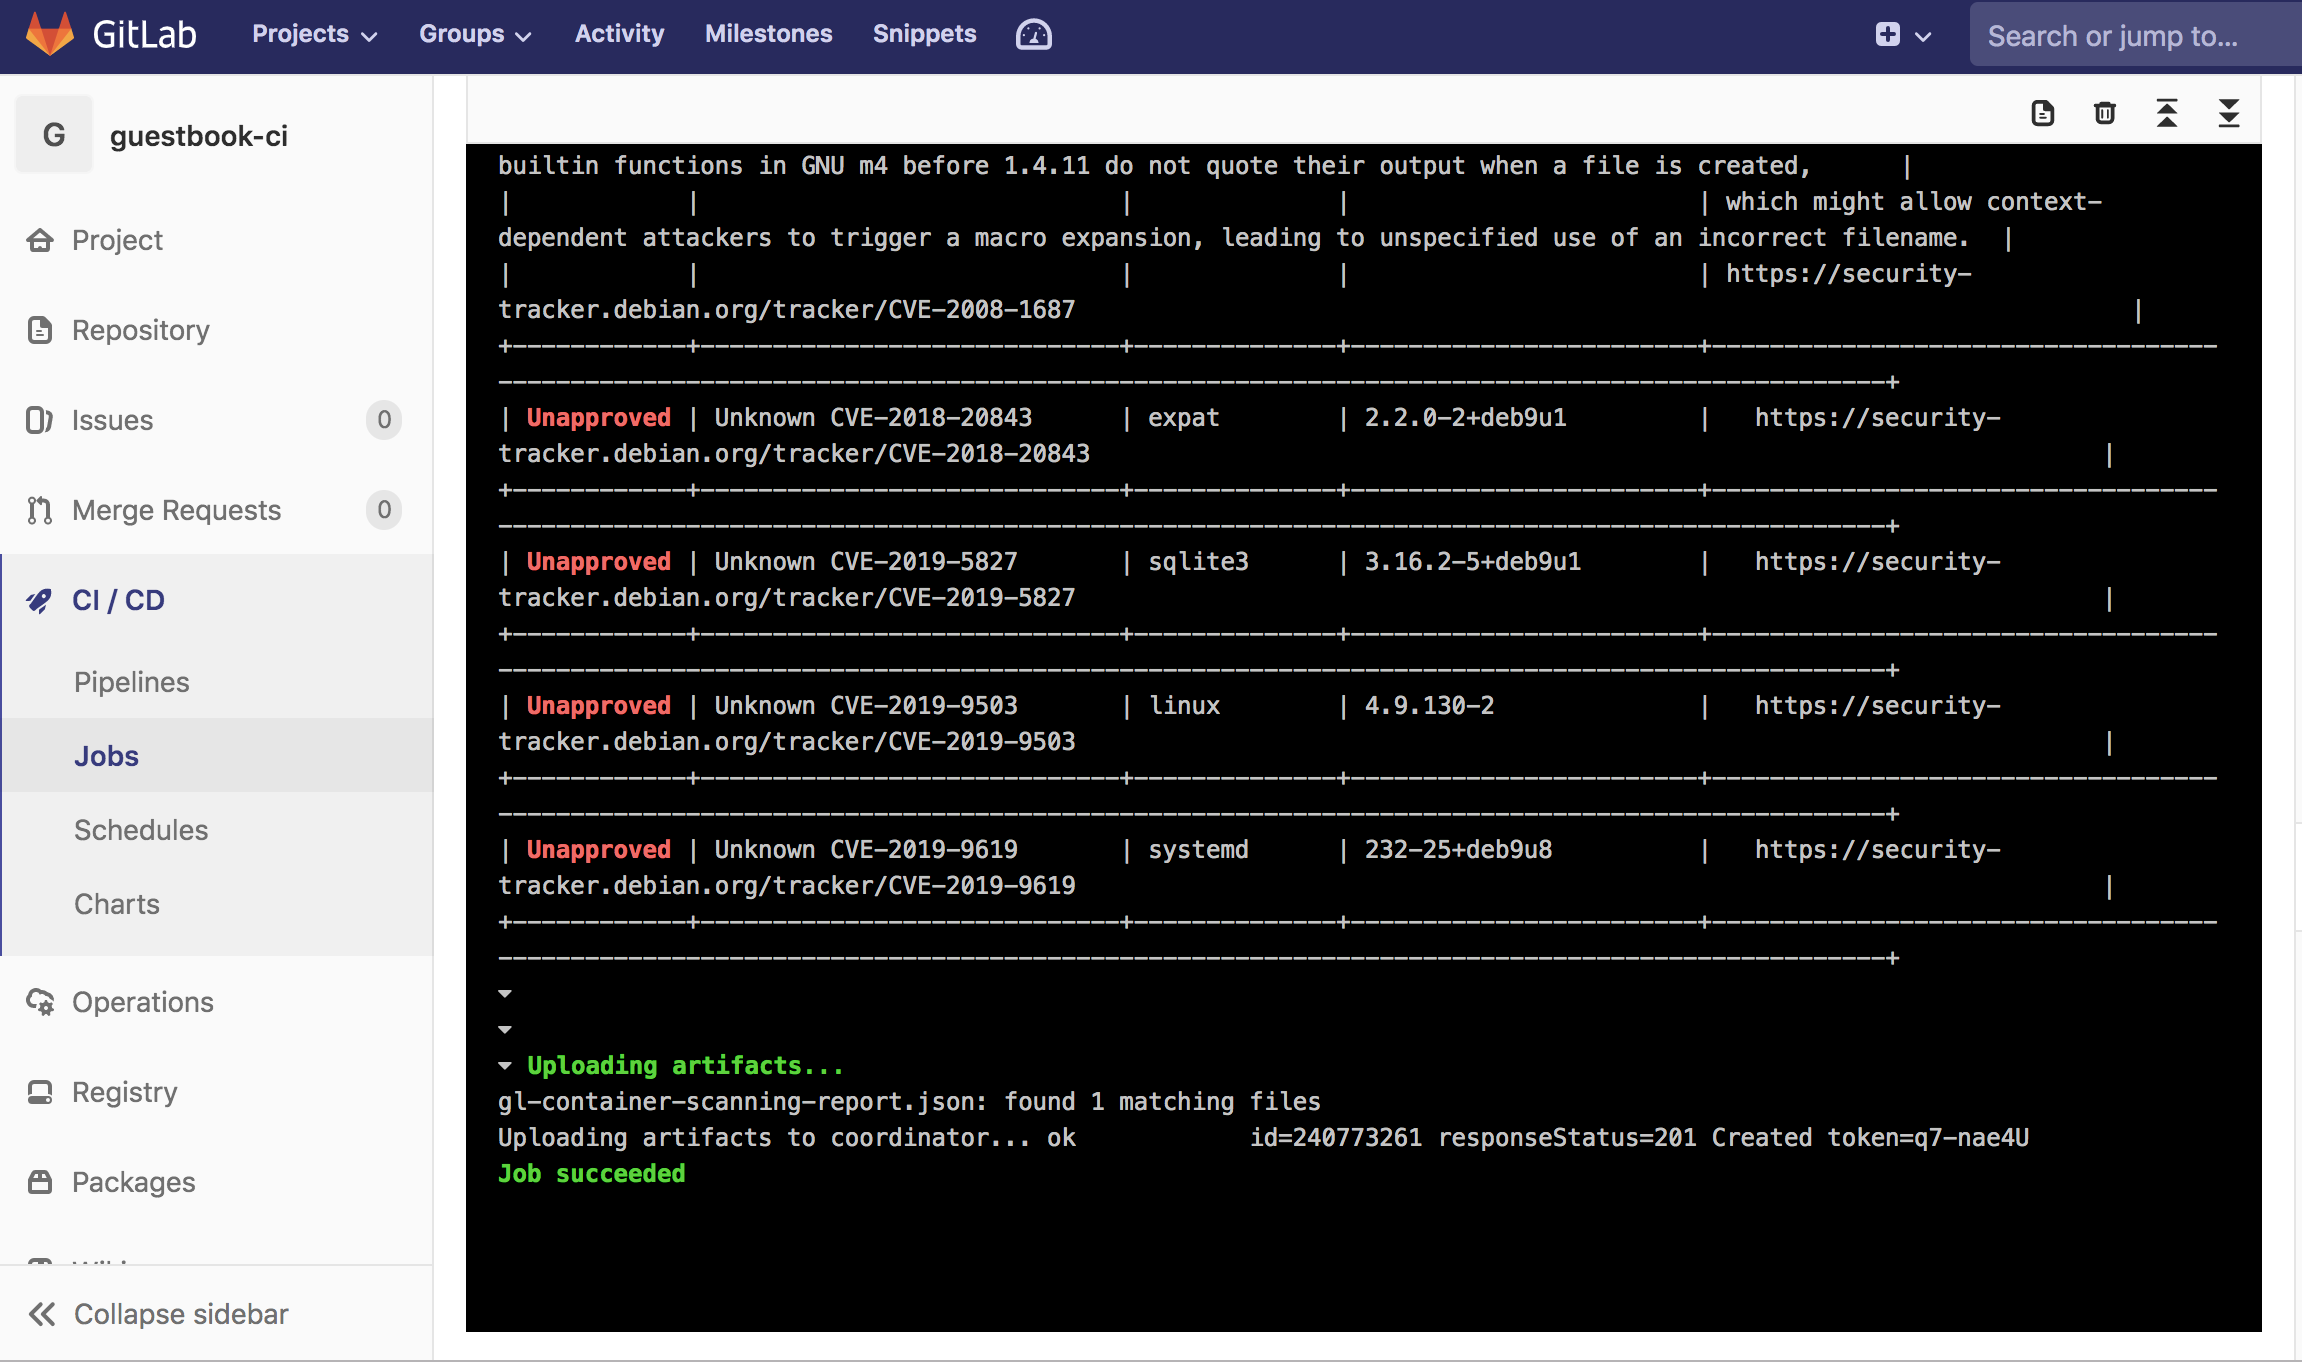The height and width of the screenshot is (1366, 2302).
Task: Click the new file icon top right
Action: (2045, 112)
